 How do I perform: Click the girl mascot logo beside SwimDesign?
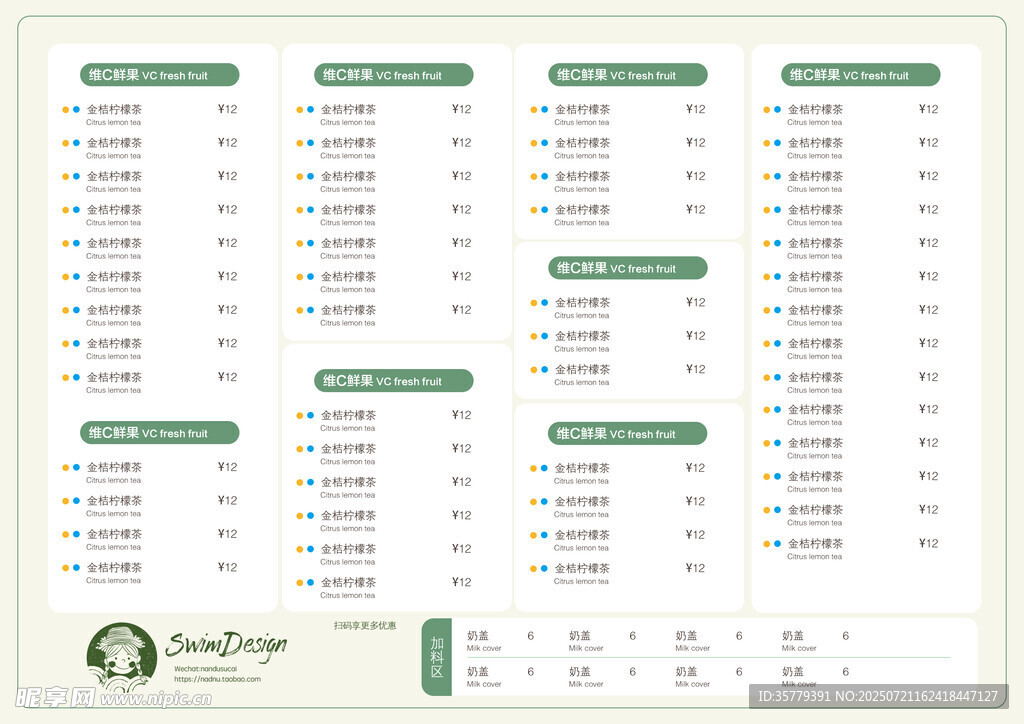(121, 658)
